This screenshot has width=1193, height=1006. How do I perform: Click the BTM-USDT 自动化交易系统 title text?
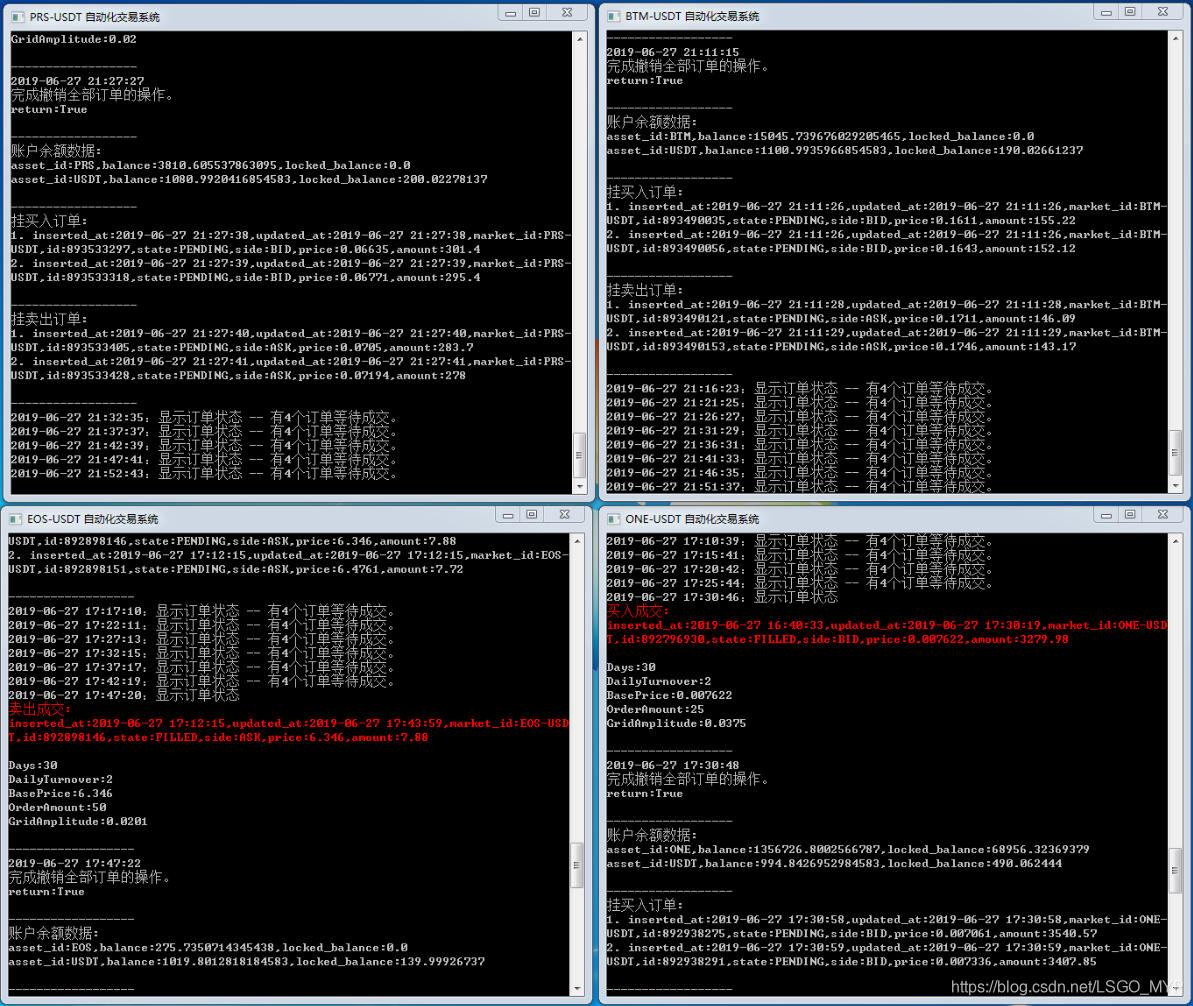click(692, 16)
